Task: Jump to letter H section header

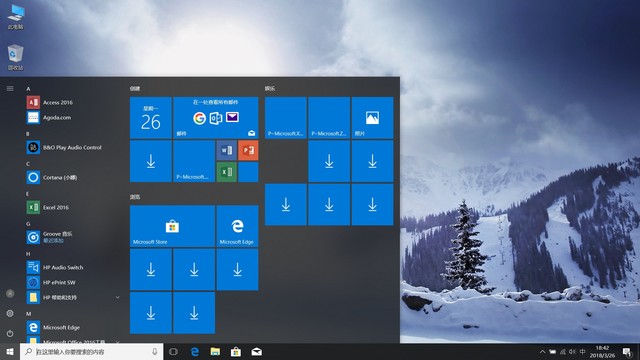Action: coord(28,254)
